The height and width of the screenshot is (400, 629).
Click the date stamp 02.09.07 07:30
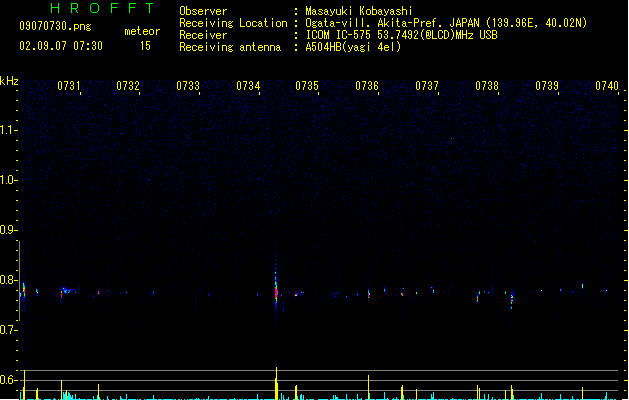click(x=61, y=46)
